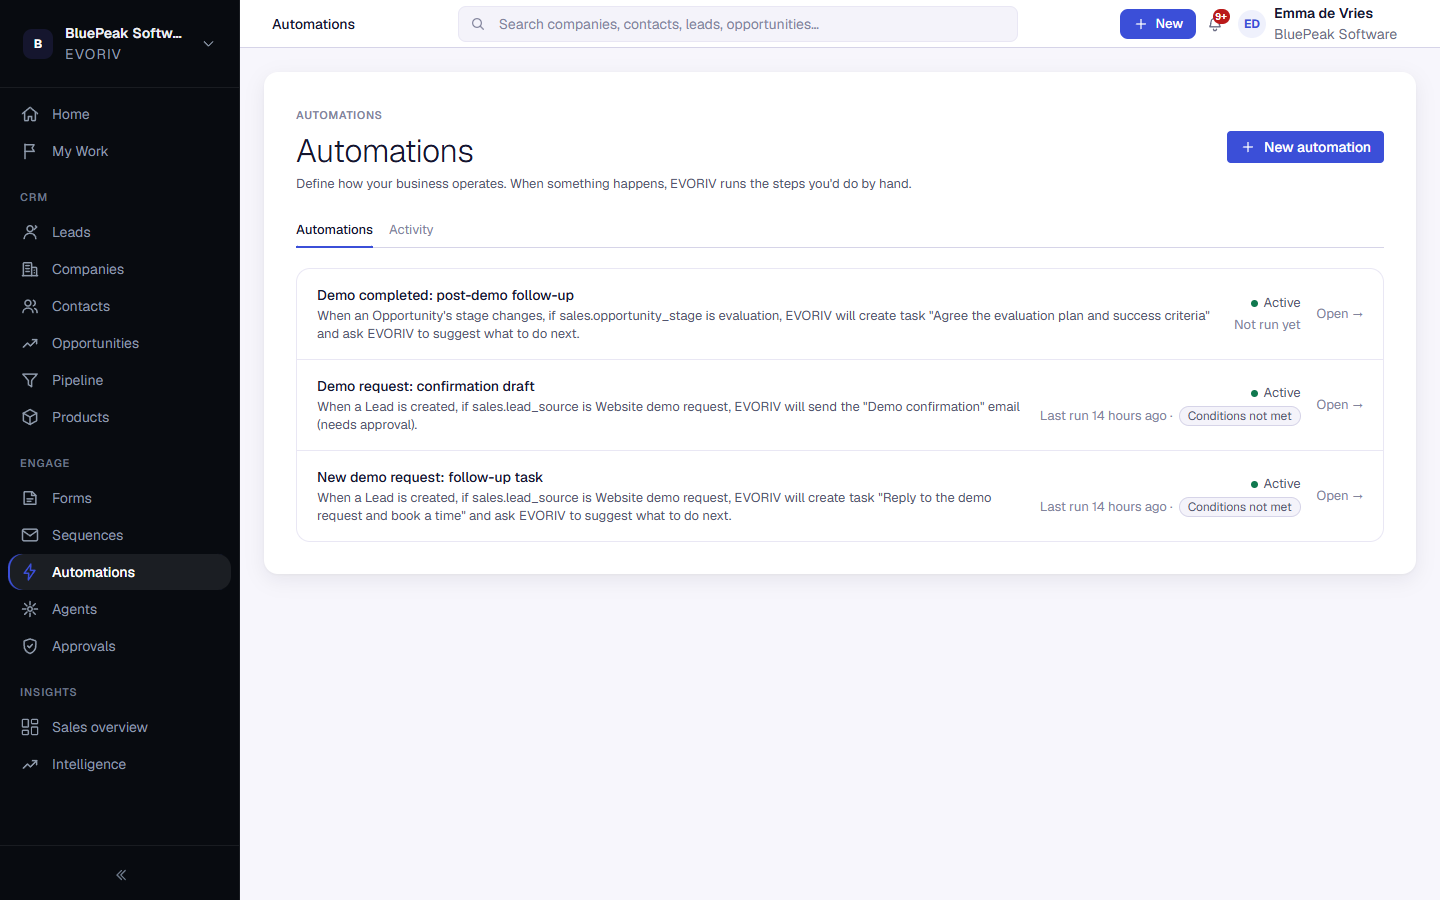Click title New demo request: follow-up task

click(x=430, y=477)
